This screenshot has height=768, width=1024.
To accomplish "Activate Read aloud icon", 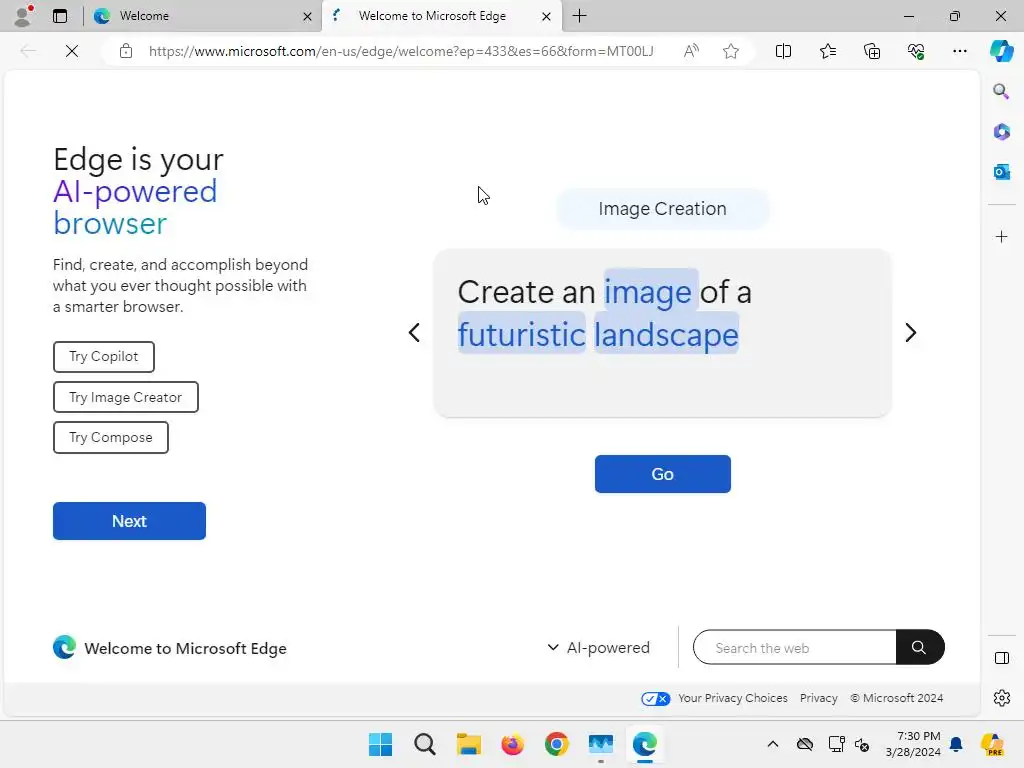I will click(x=691, y=51).
